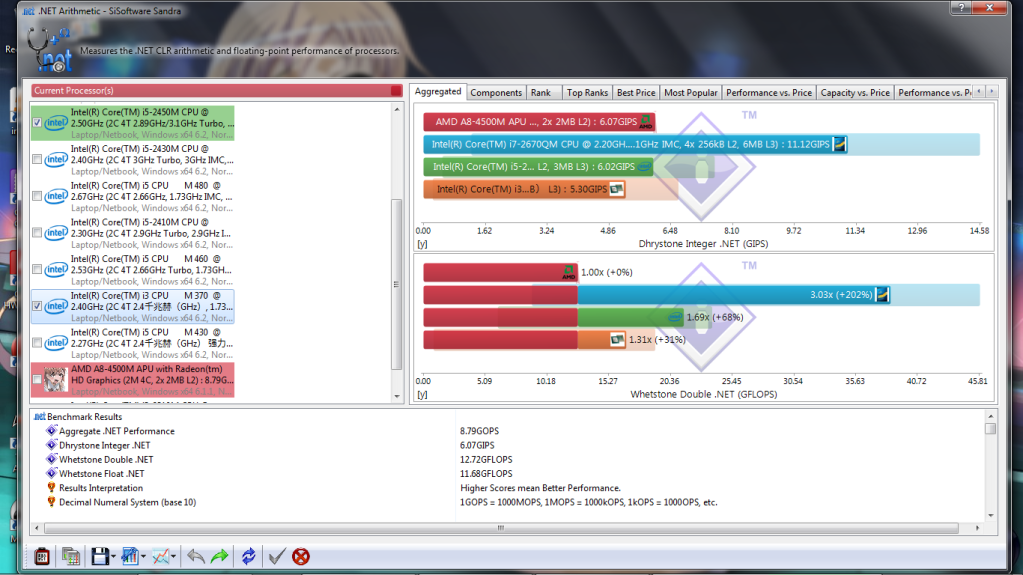The height and width of the screenshot is (575, 1023).
Task: Click processor list scroll-up arrow
Action: 397,110
